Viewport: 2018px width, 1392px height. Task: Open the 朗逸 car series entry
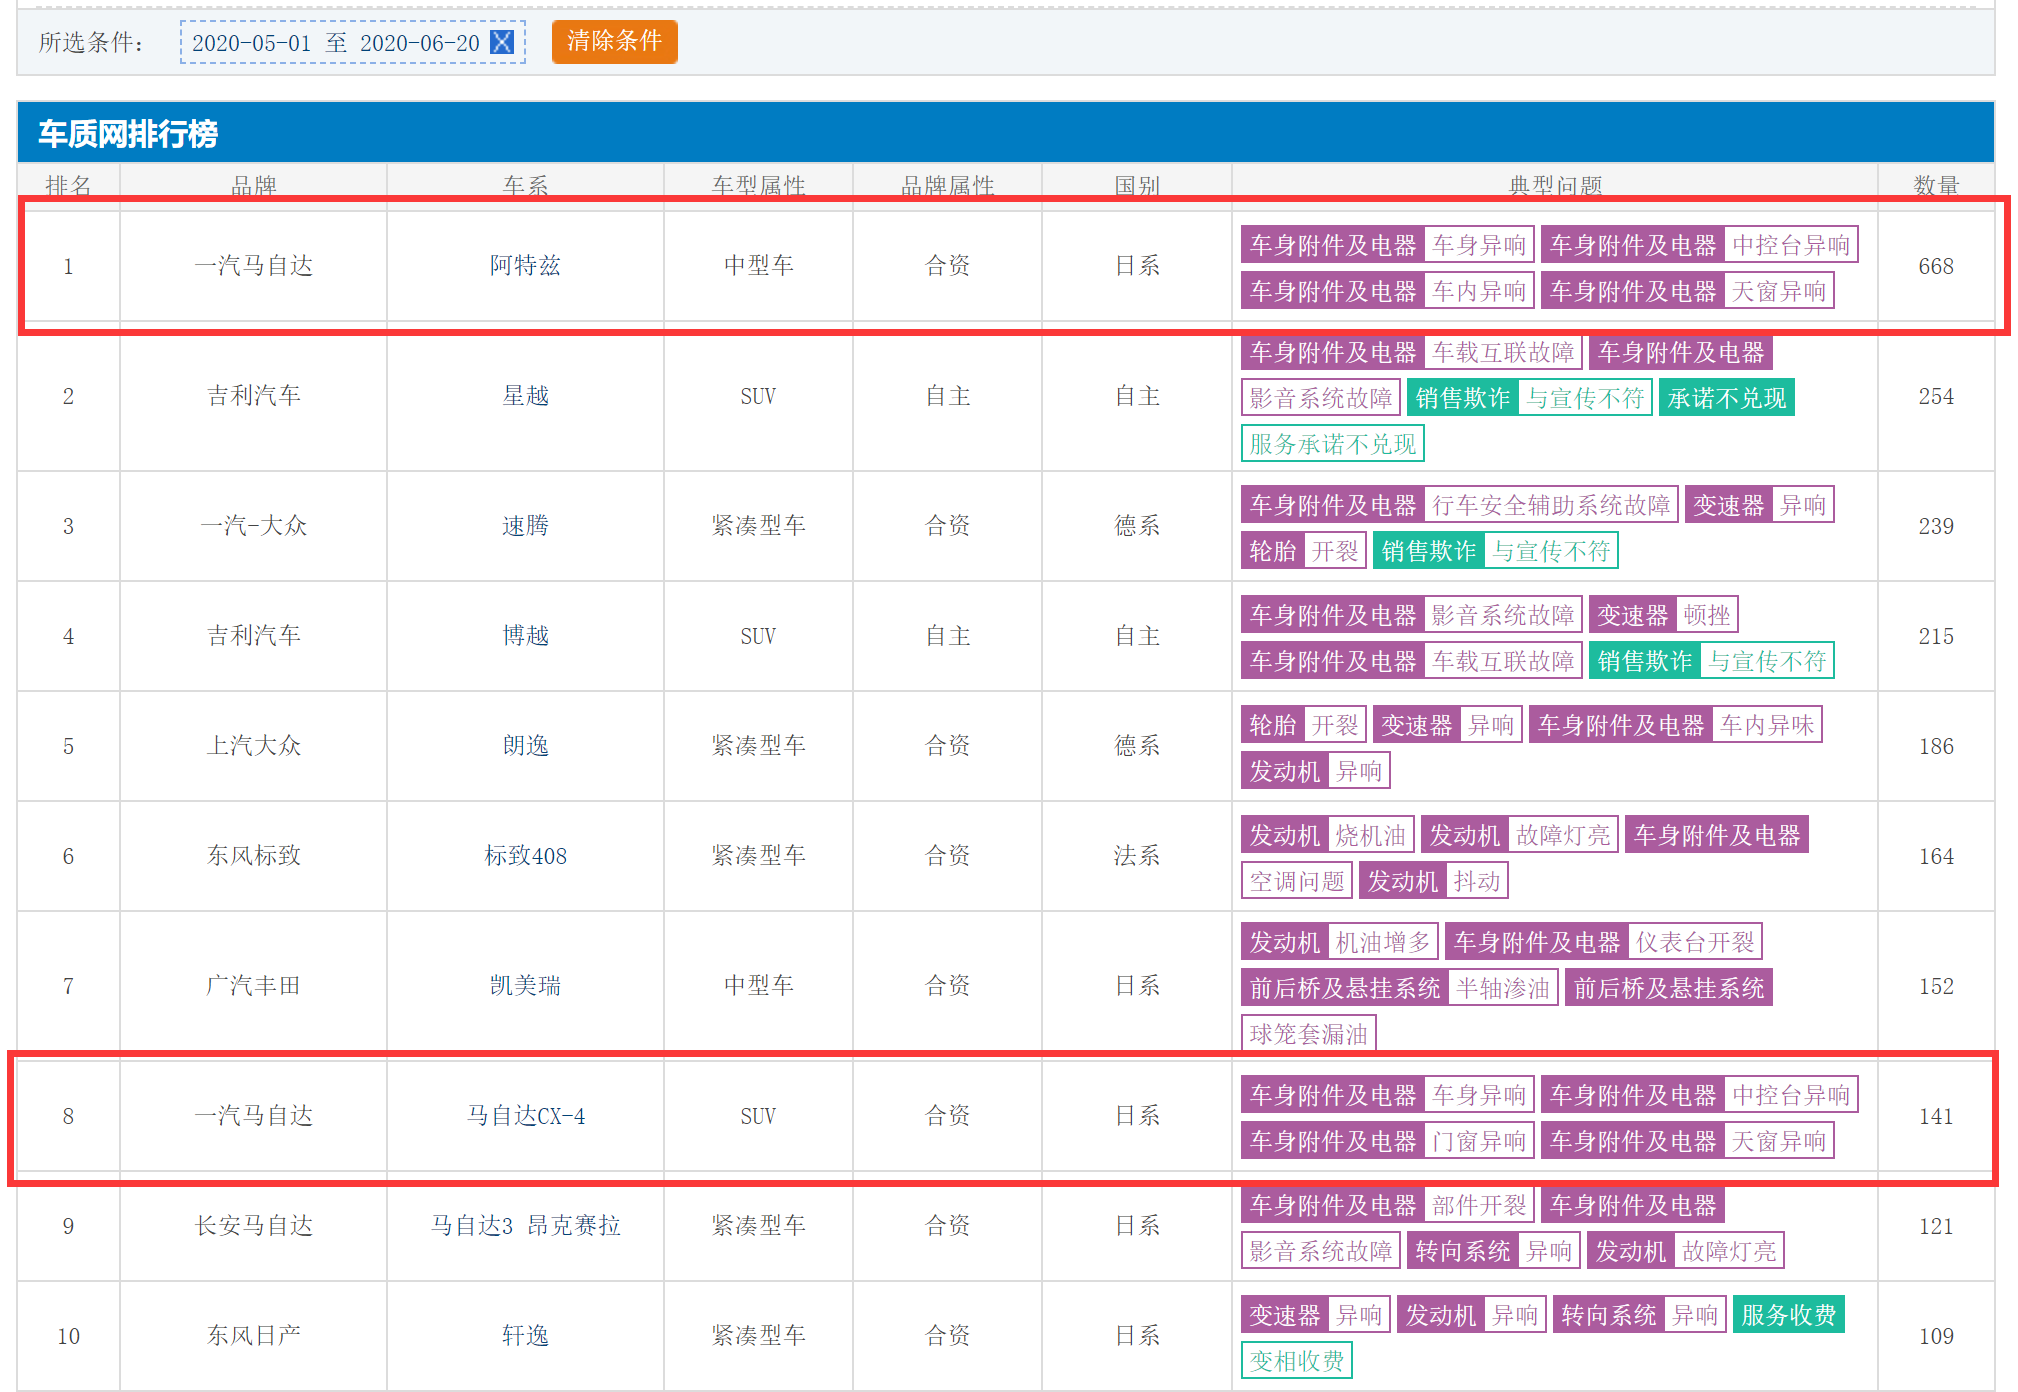point(525,746)
